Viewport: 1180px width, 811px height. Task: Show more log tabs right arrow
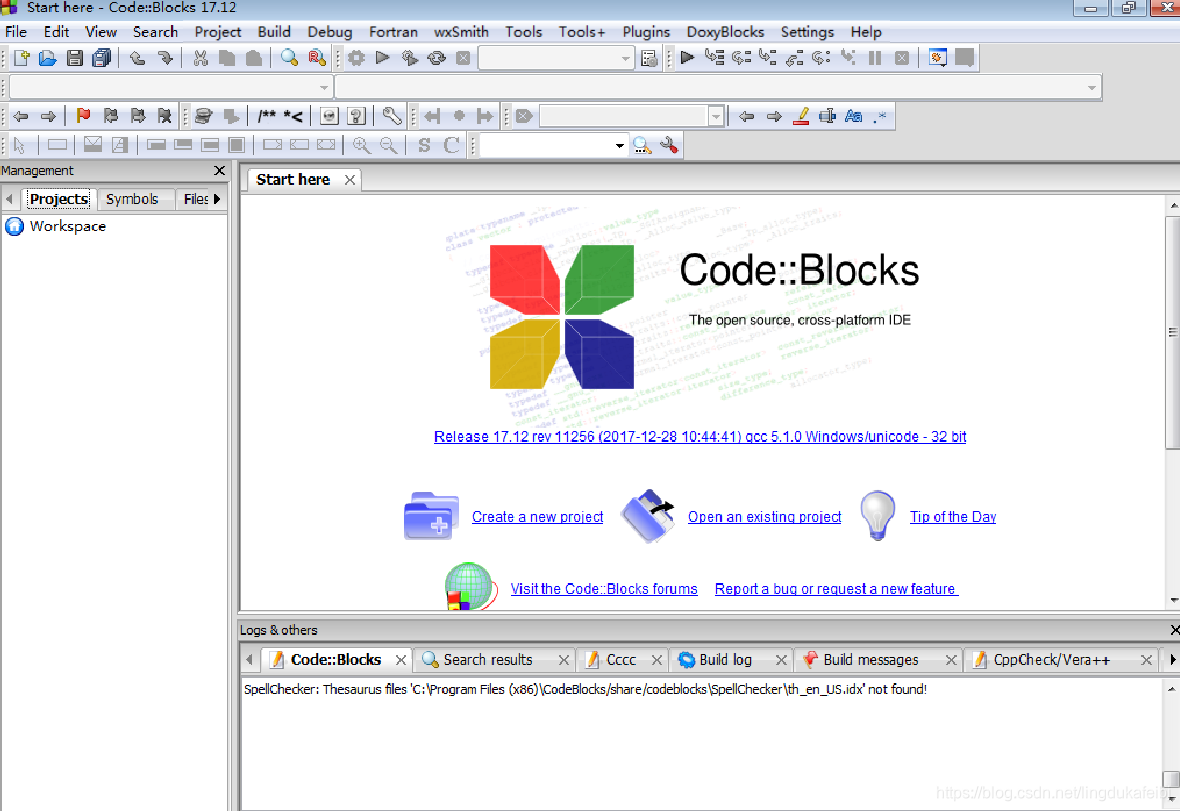[x=1172, y=660]
